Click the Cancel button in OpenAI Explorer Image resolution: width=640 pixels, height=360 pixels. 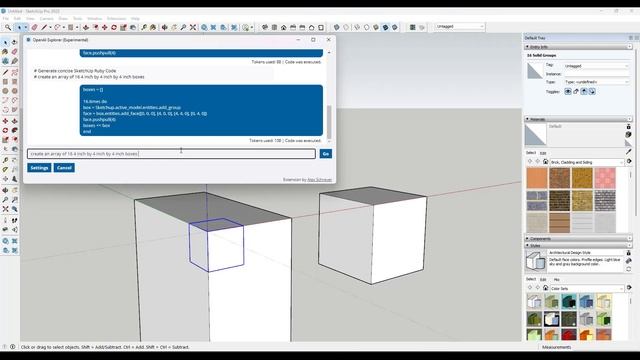tap(64, 168)
